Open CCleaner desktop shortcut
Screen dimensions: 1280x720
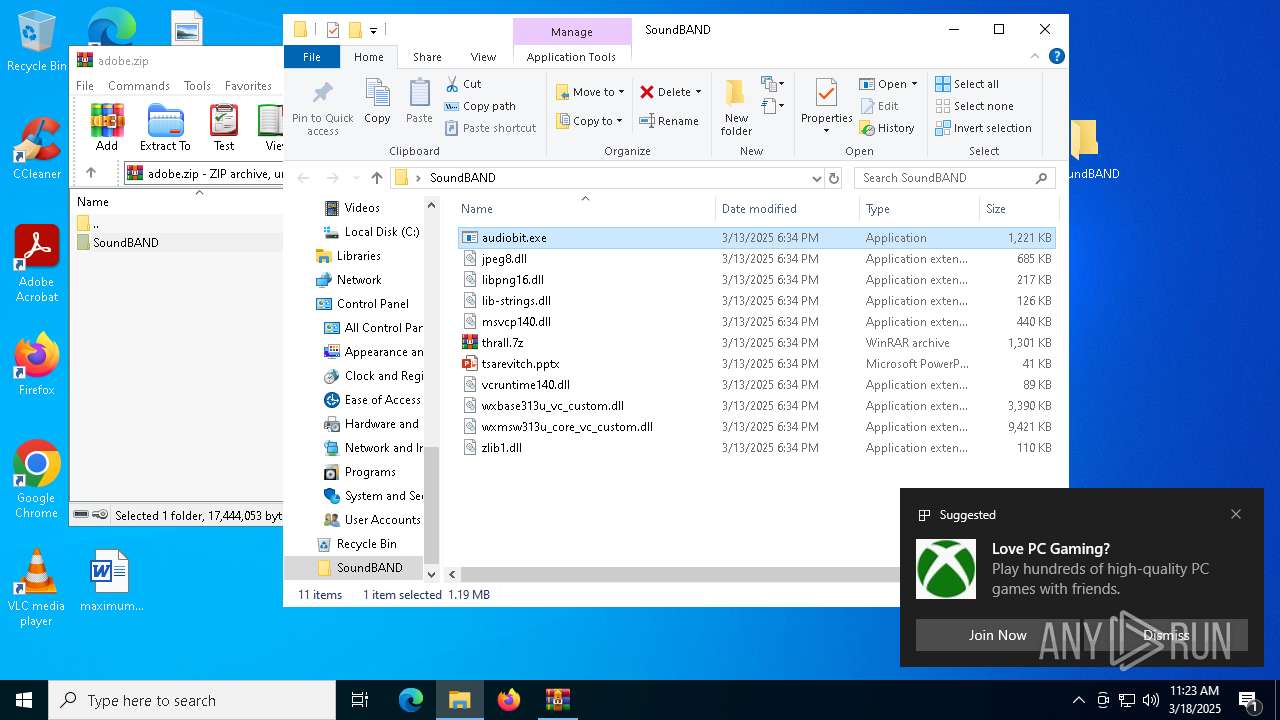tap(36, 148)
